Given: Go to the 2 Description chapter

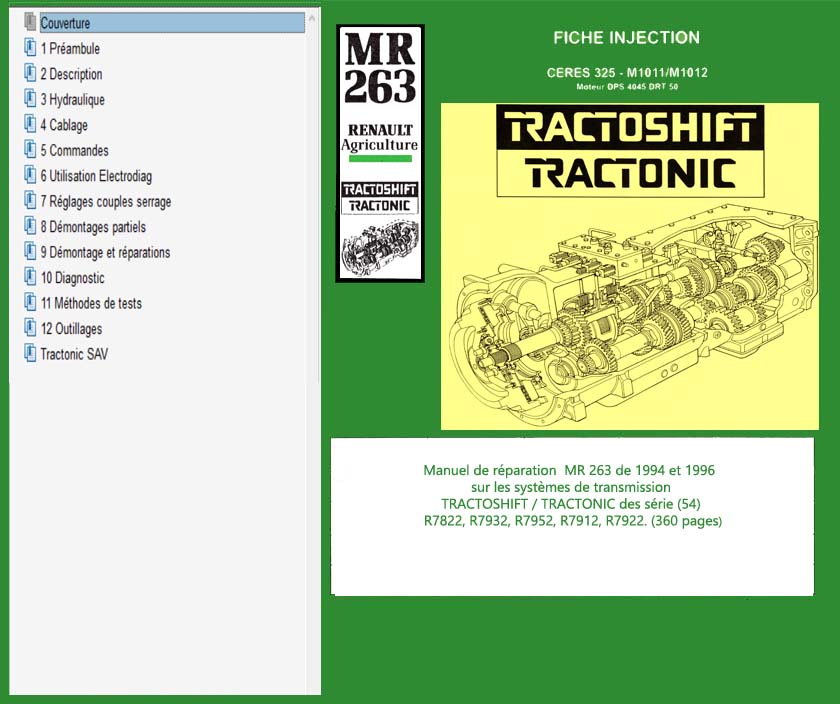Looking at the screenshot, I should pos(71,74).
